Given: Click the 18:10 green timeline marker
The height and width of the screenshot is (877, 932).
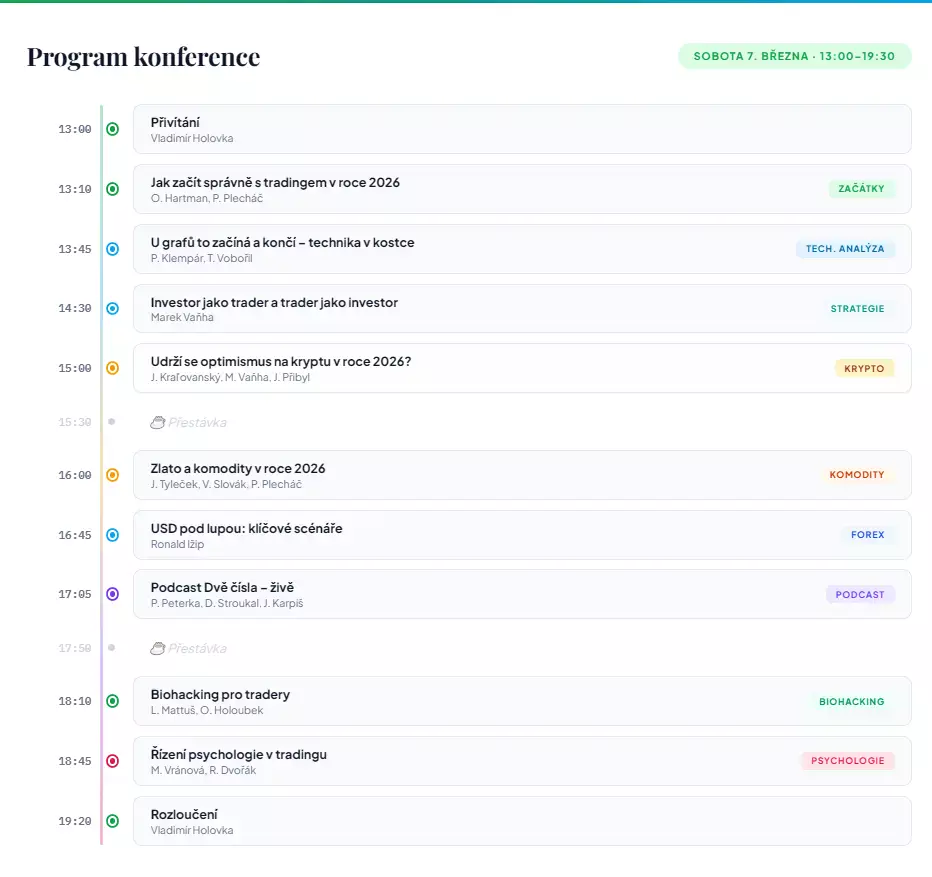Looking at the screenshot, I should coord(112,701).
